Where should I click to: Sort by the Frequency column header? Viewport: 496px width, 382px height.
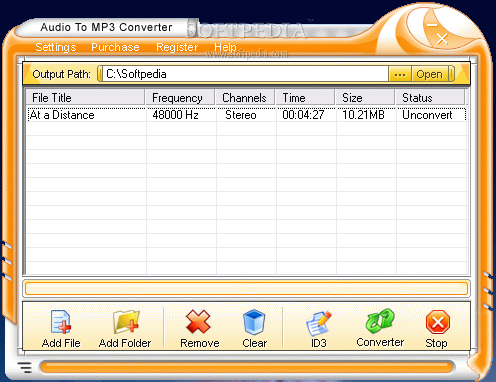(x=180, y=97)
